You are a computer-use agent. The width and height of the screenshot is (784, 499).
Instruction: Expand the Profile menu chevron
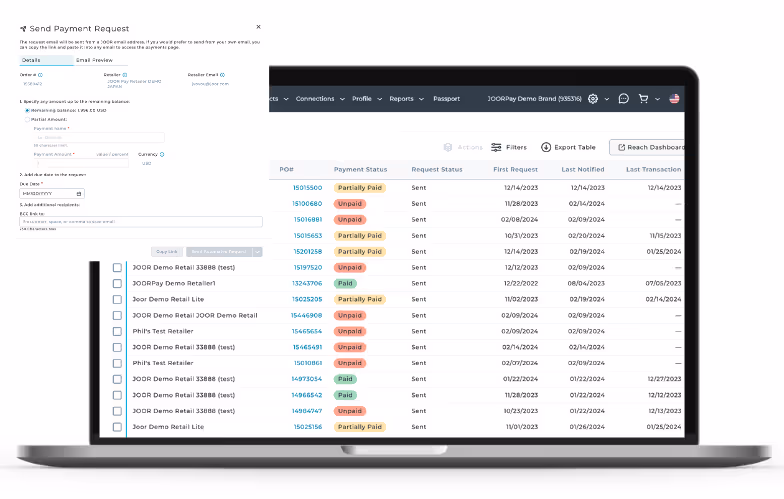(380, 99)
